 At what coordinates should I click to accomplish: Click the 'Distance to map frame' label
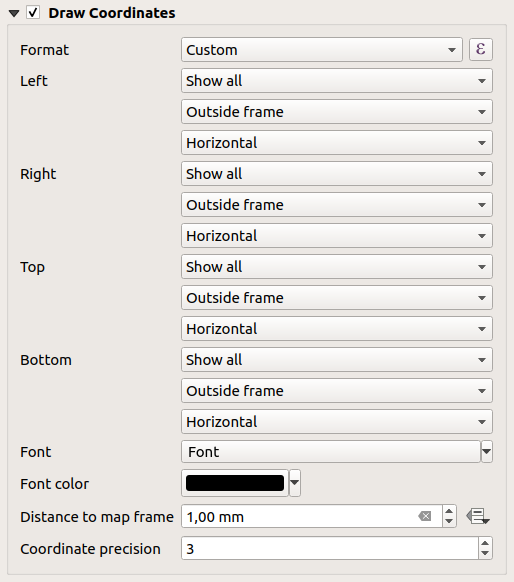pyautogui.click(x=97, y=517)
